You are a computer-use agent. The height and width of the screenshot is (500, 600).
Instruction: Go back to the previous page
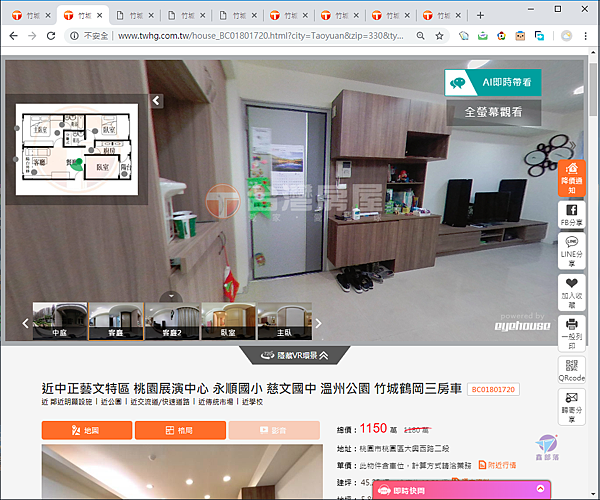(13, 36)
